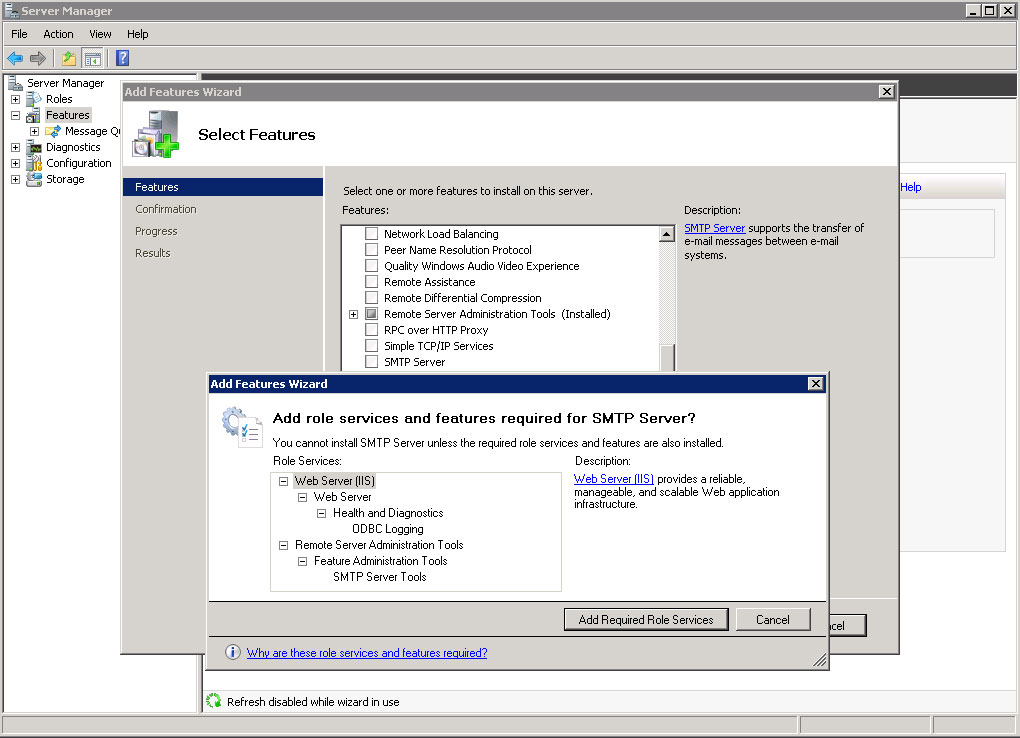Click the info icon beside the why link
1020x738 pixels.
(232, 652)
